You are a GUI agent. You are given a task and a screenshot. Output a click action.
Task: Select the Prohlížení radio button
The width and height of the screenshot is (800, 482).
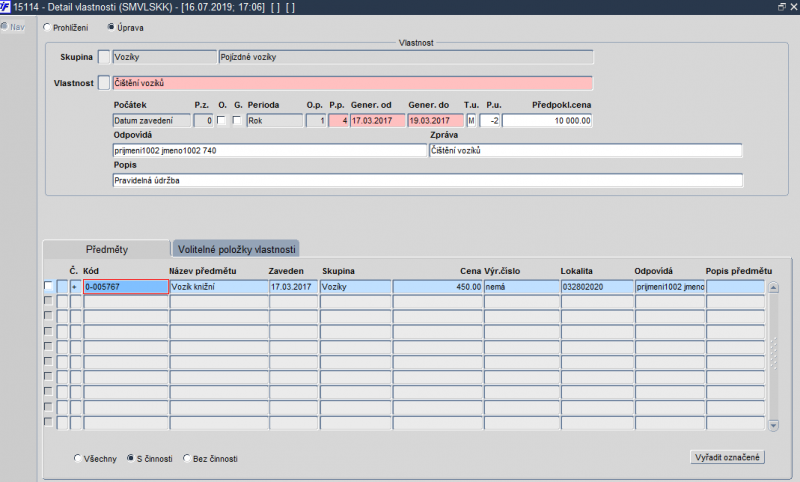tap(47, 28)
